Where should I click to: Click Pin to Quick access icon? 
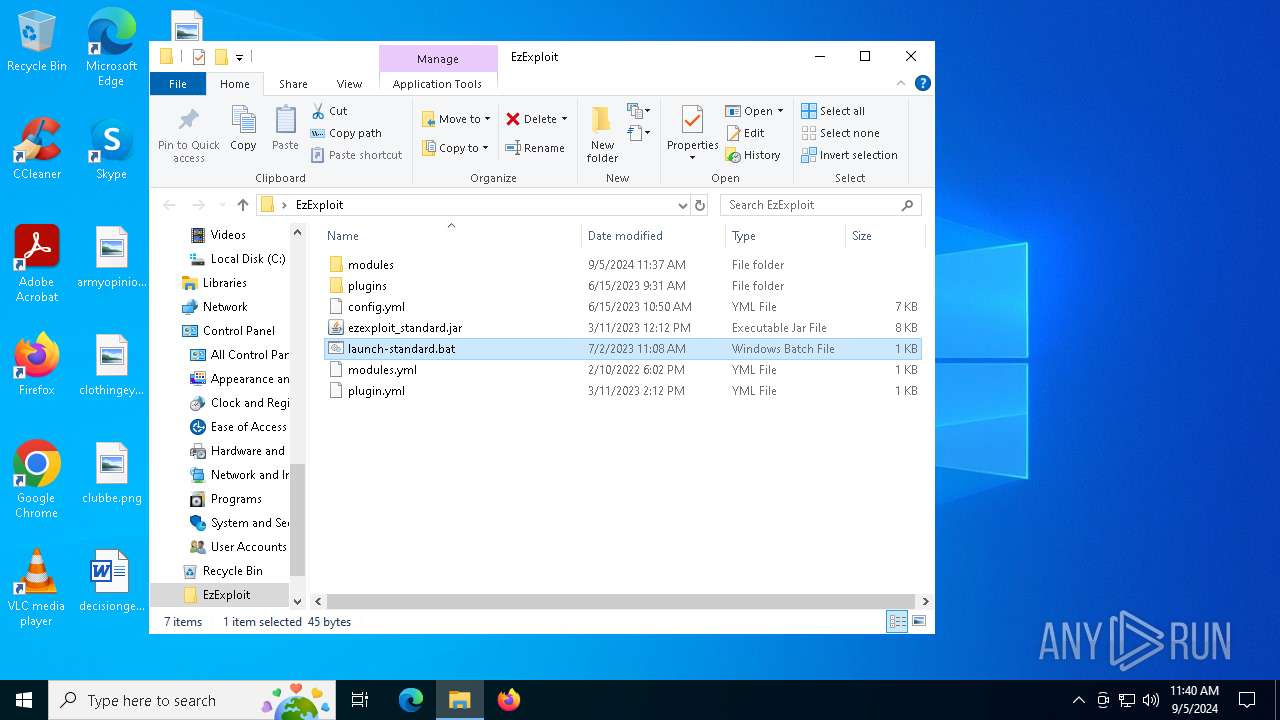click(x=188, y=134)
